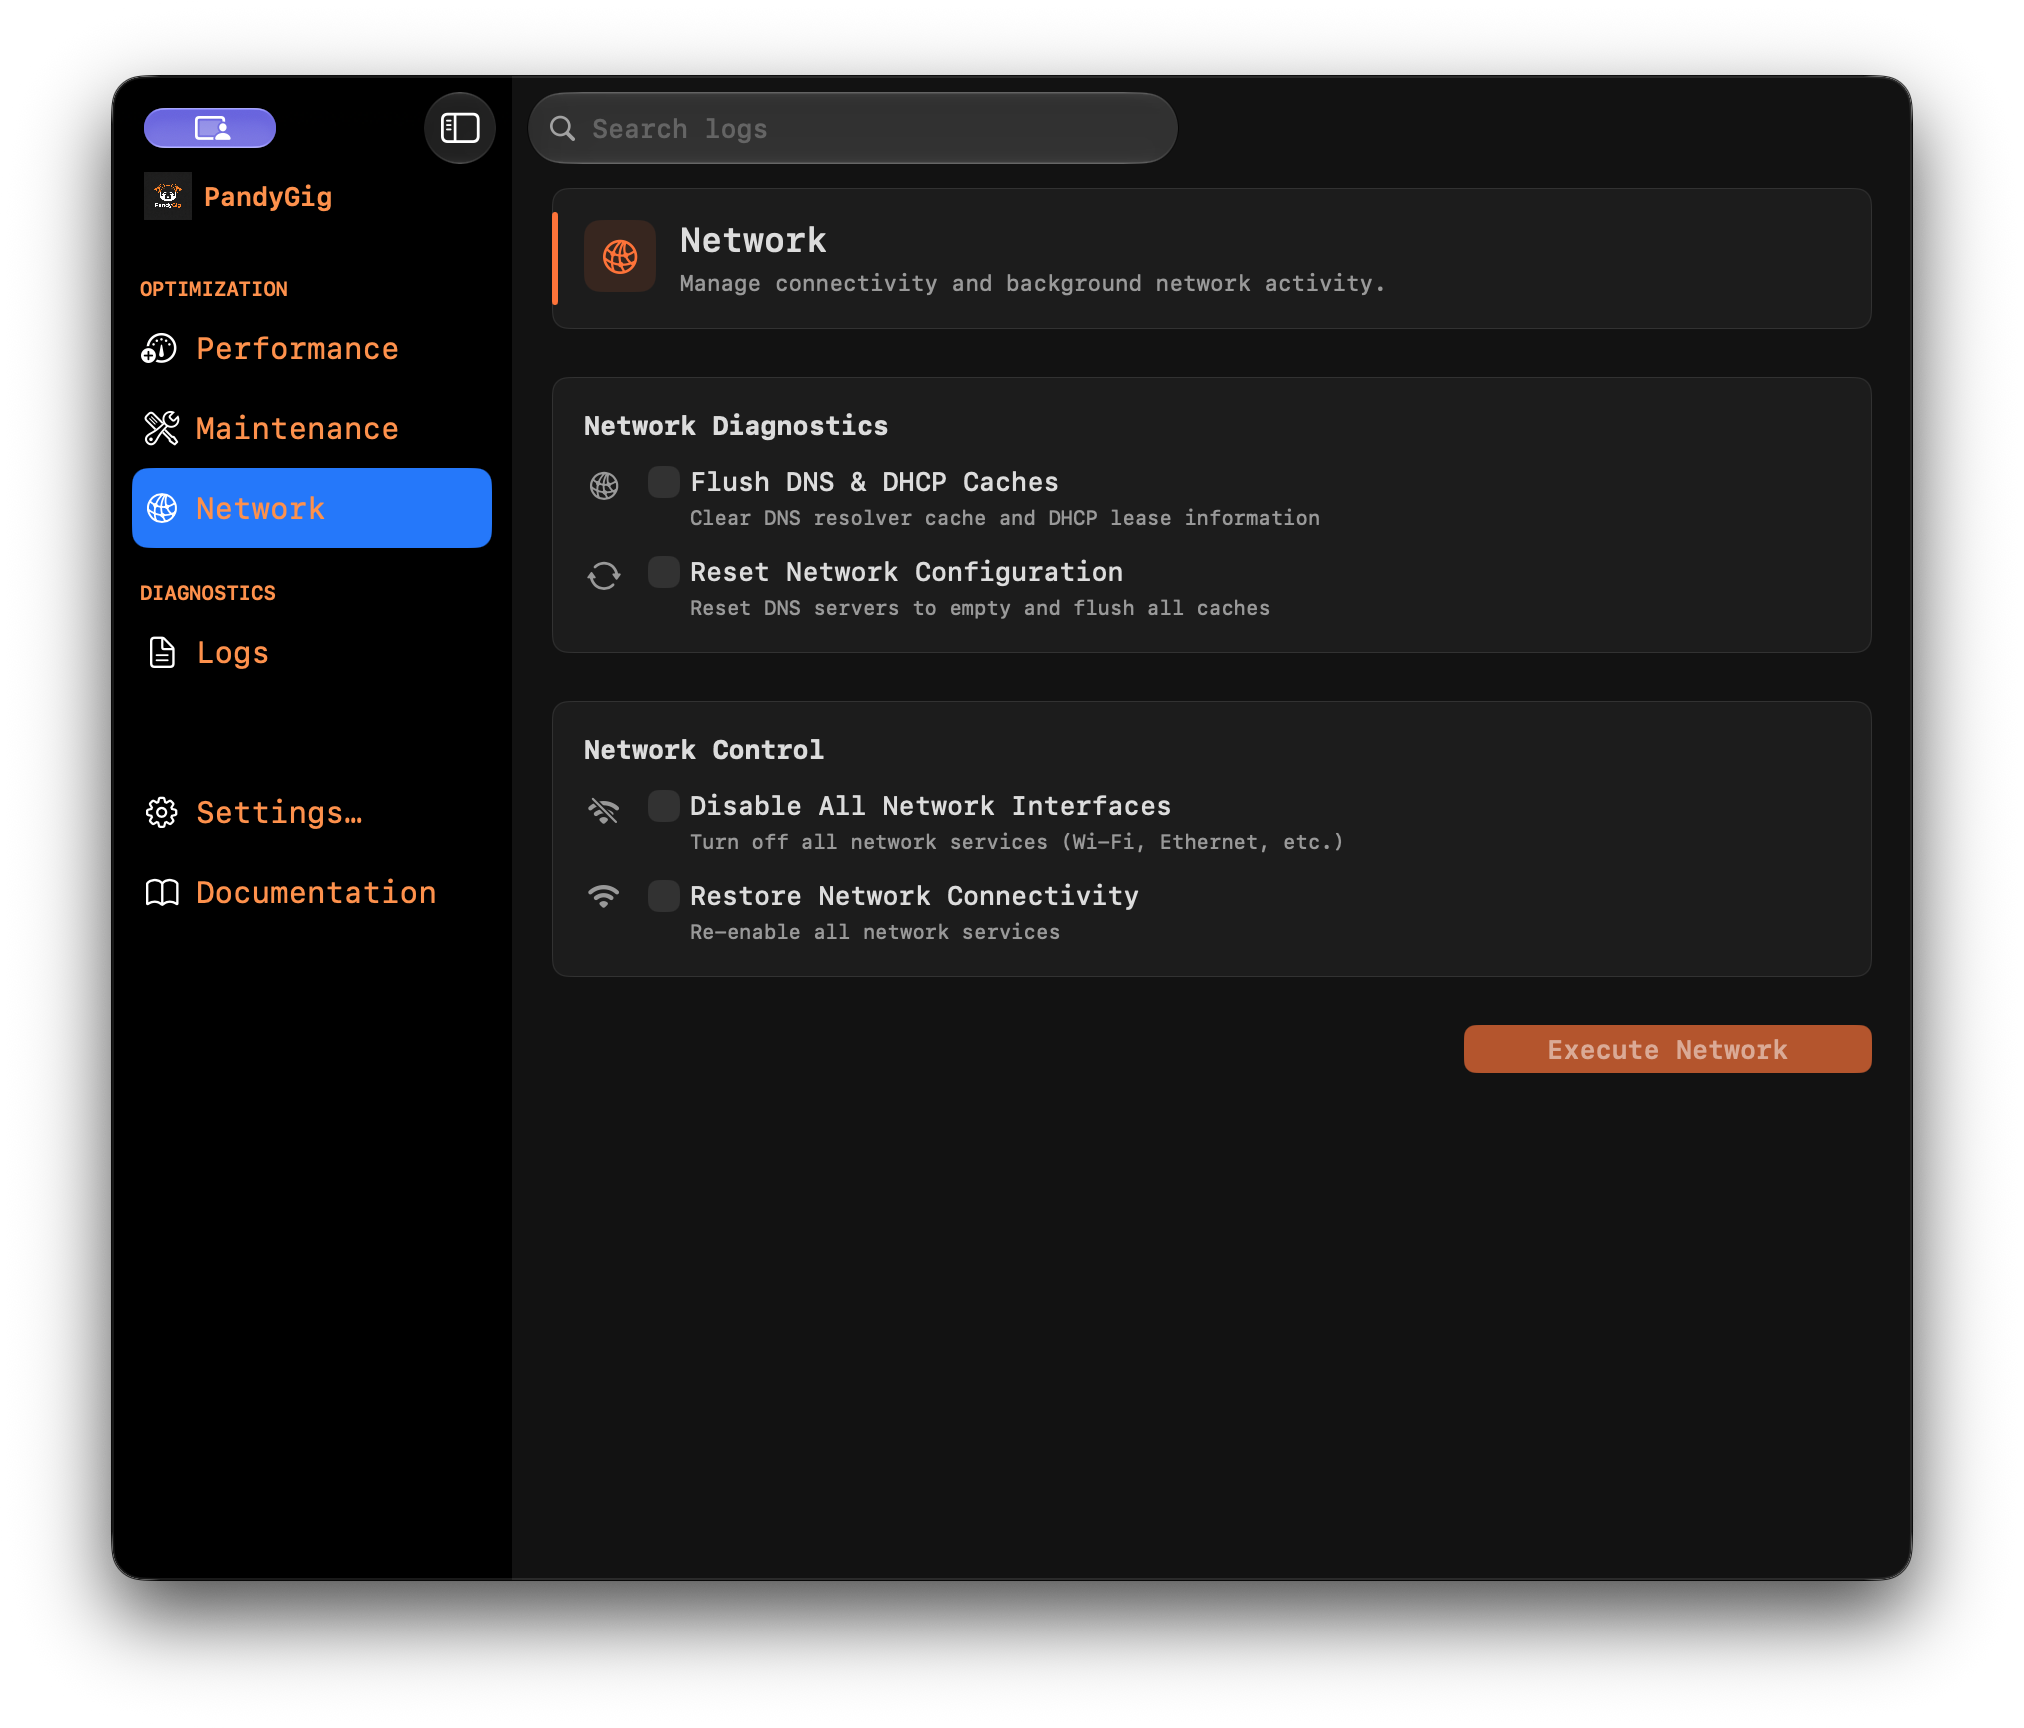Click the OPTIMIZATION section label
This screenshot has width=2024, height=1728.
[x=214, y=289]
